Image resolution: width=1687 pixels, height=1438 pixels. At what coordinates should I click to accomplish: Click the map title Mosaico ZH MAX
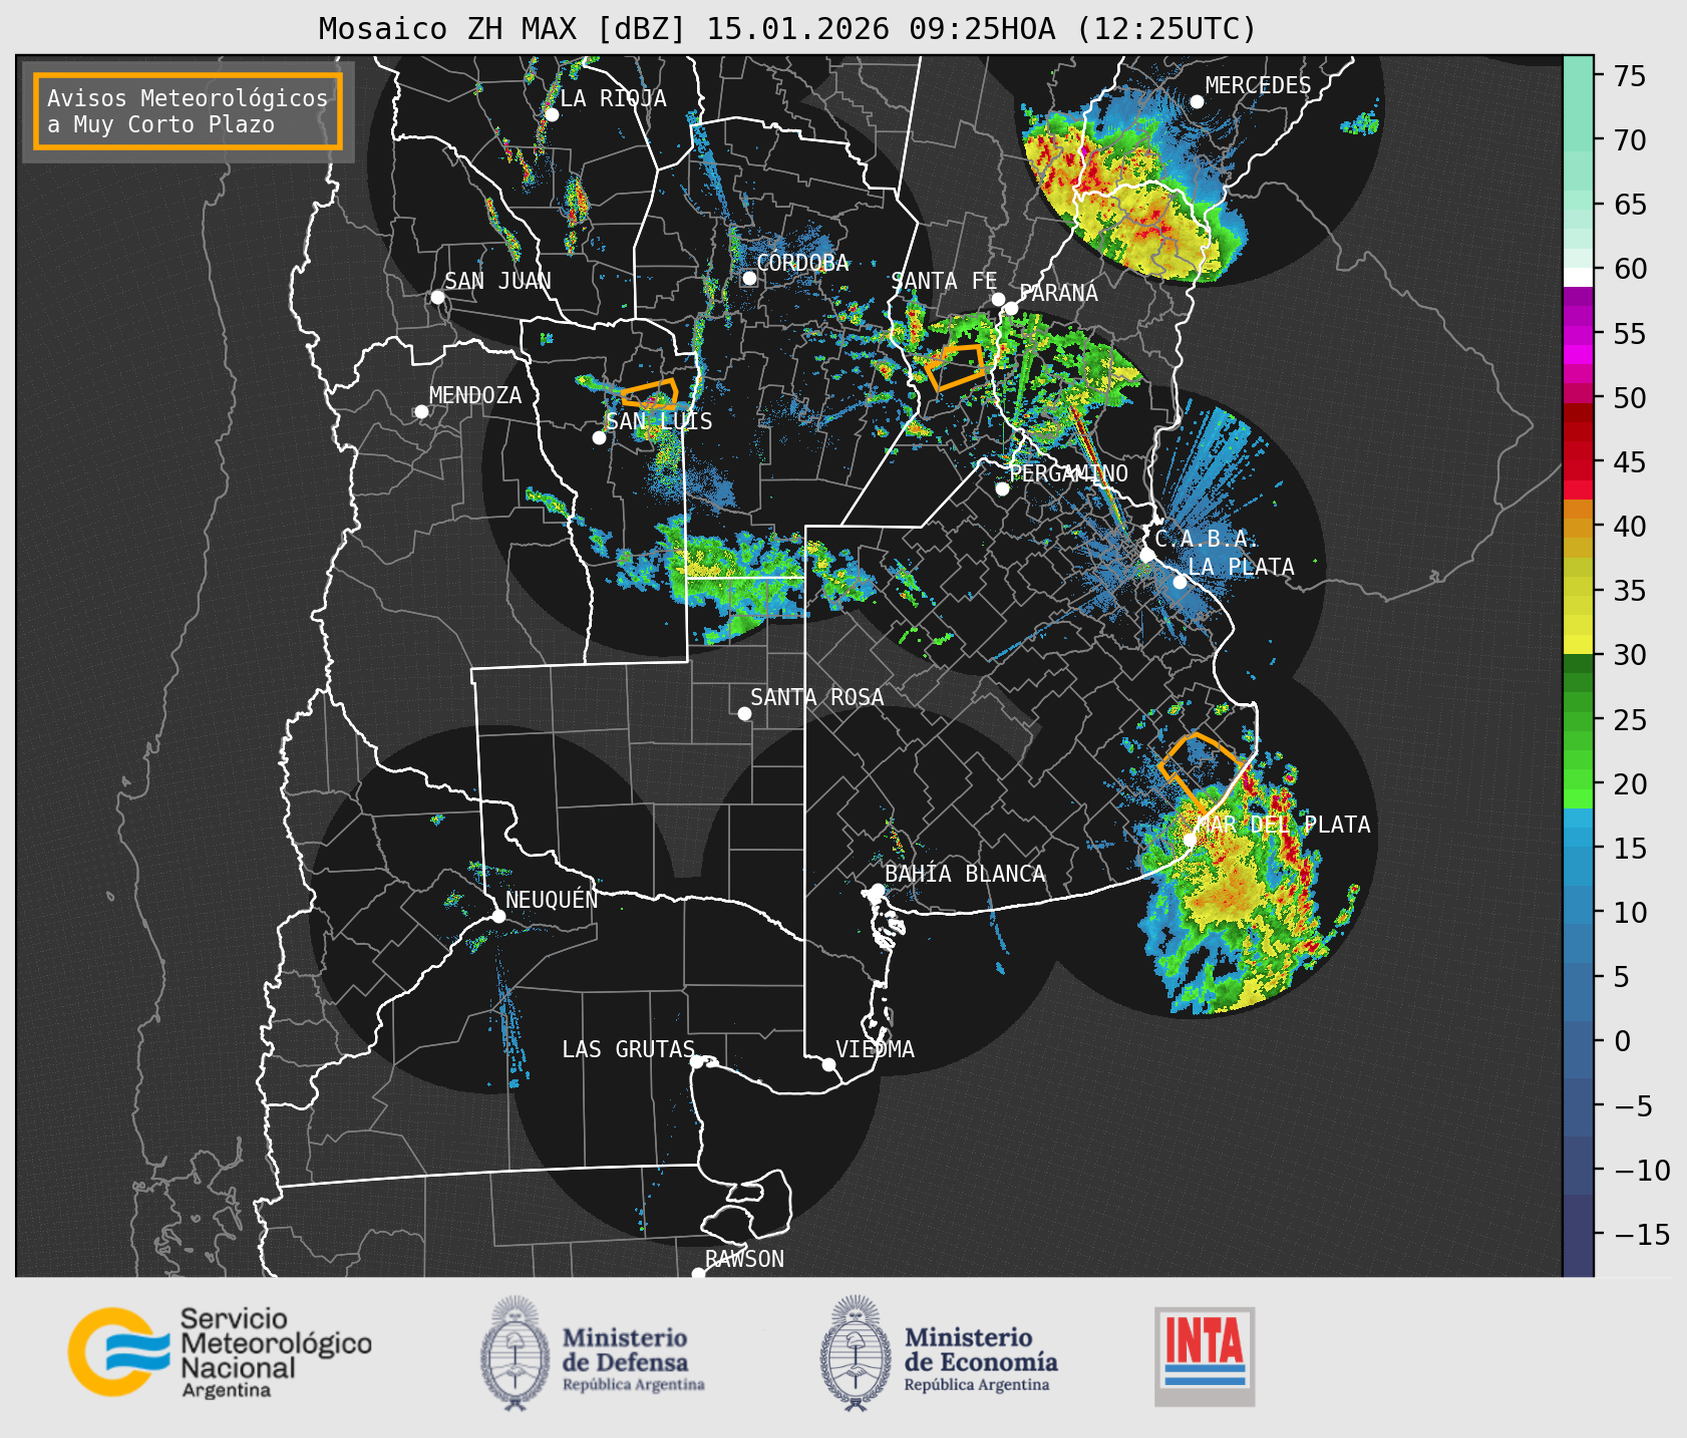point(787,28)
